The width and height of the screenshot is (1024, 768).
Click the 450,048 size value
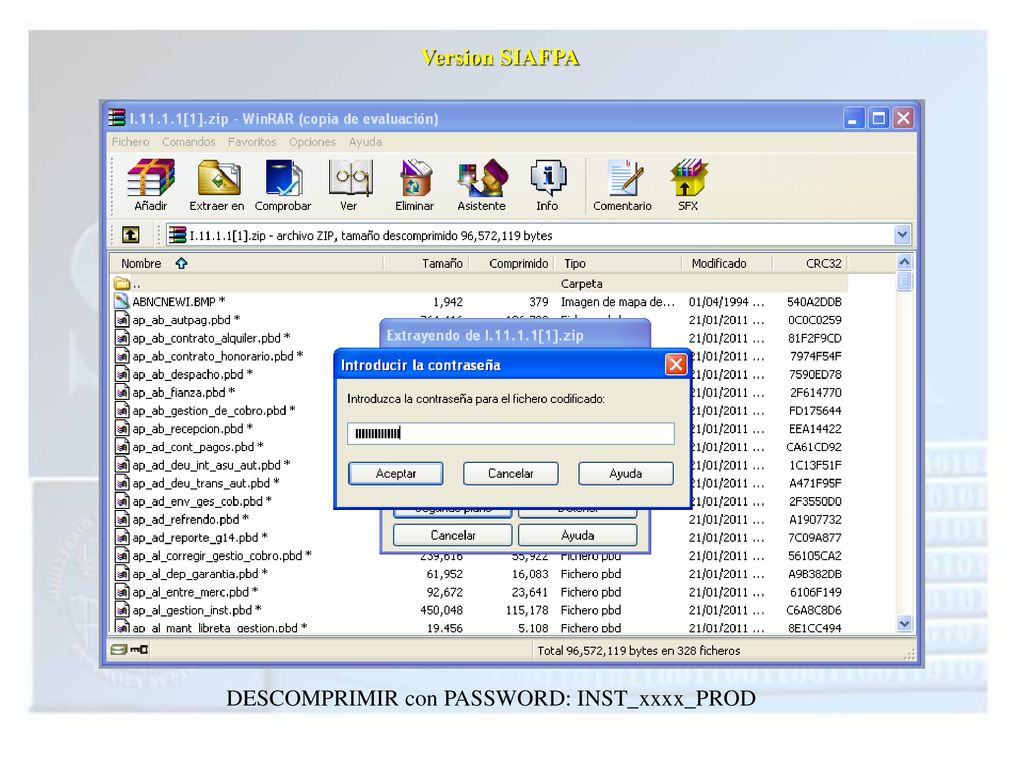coord(441,610)
